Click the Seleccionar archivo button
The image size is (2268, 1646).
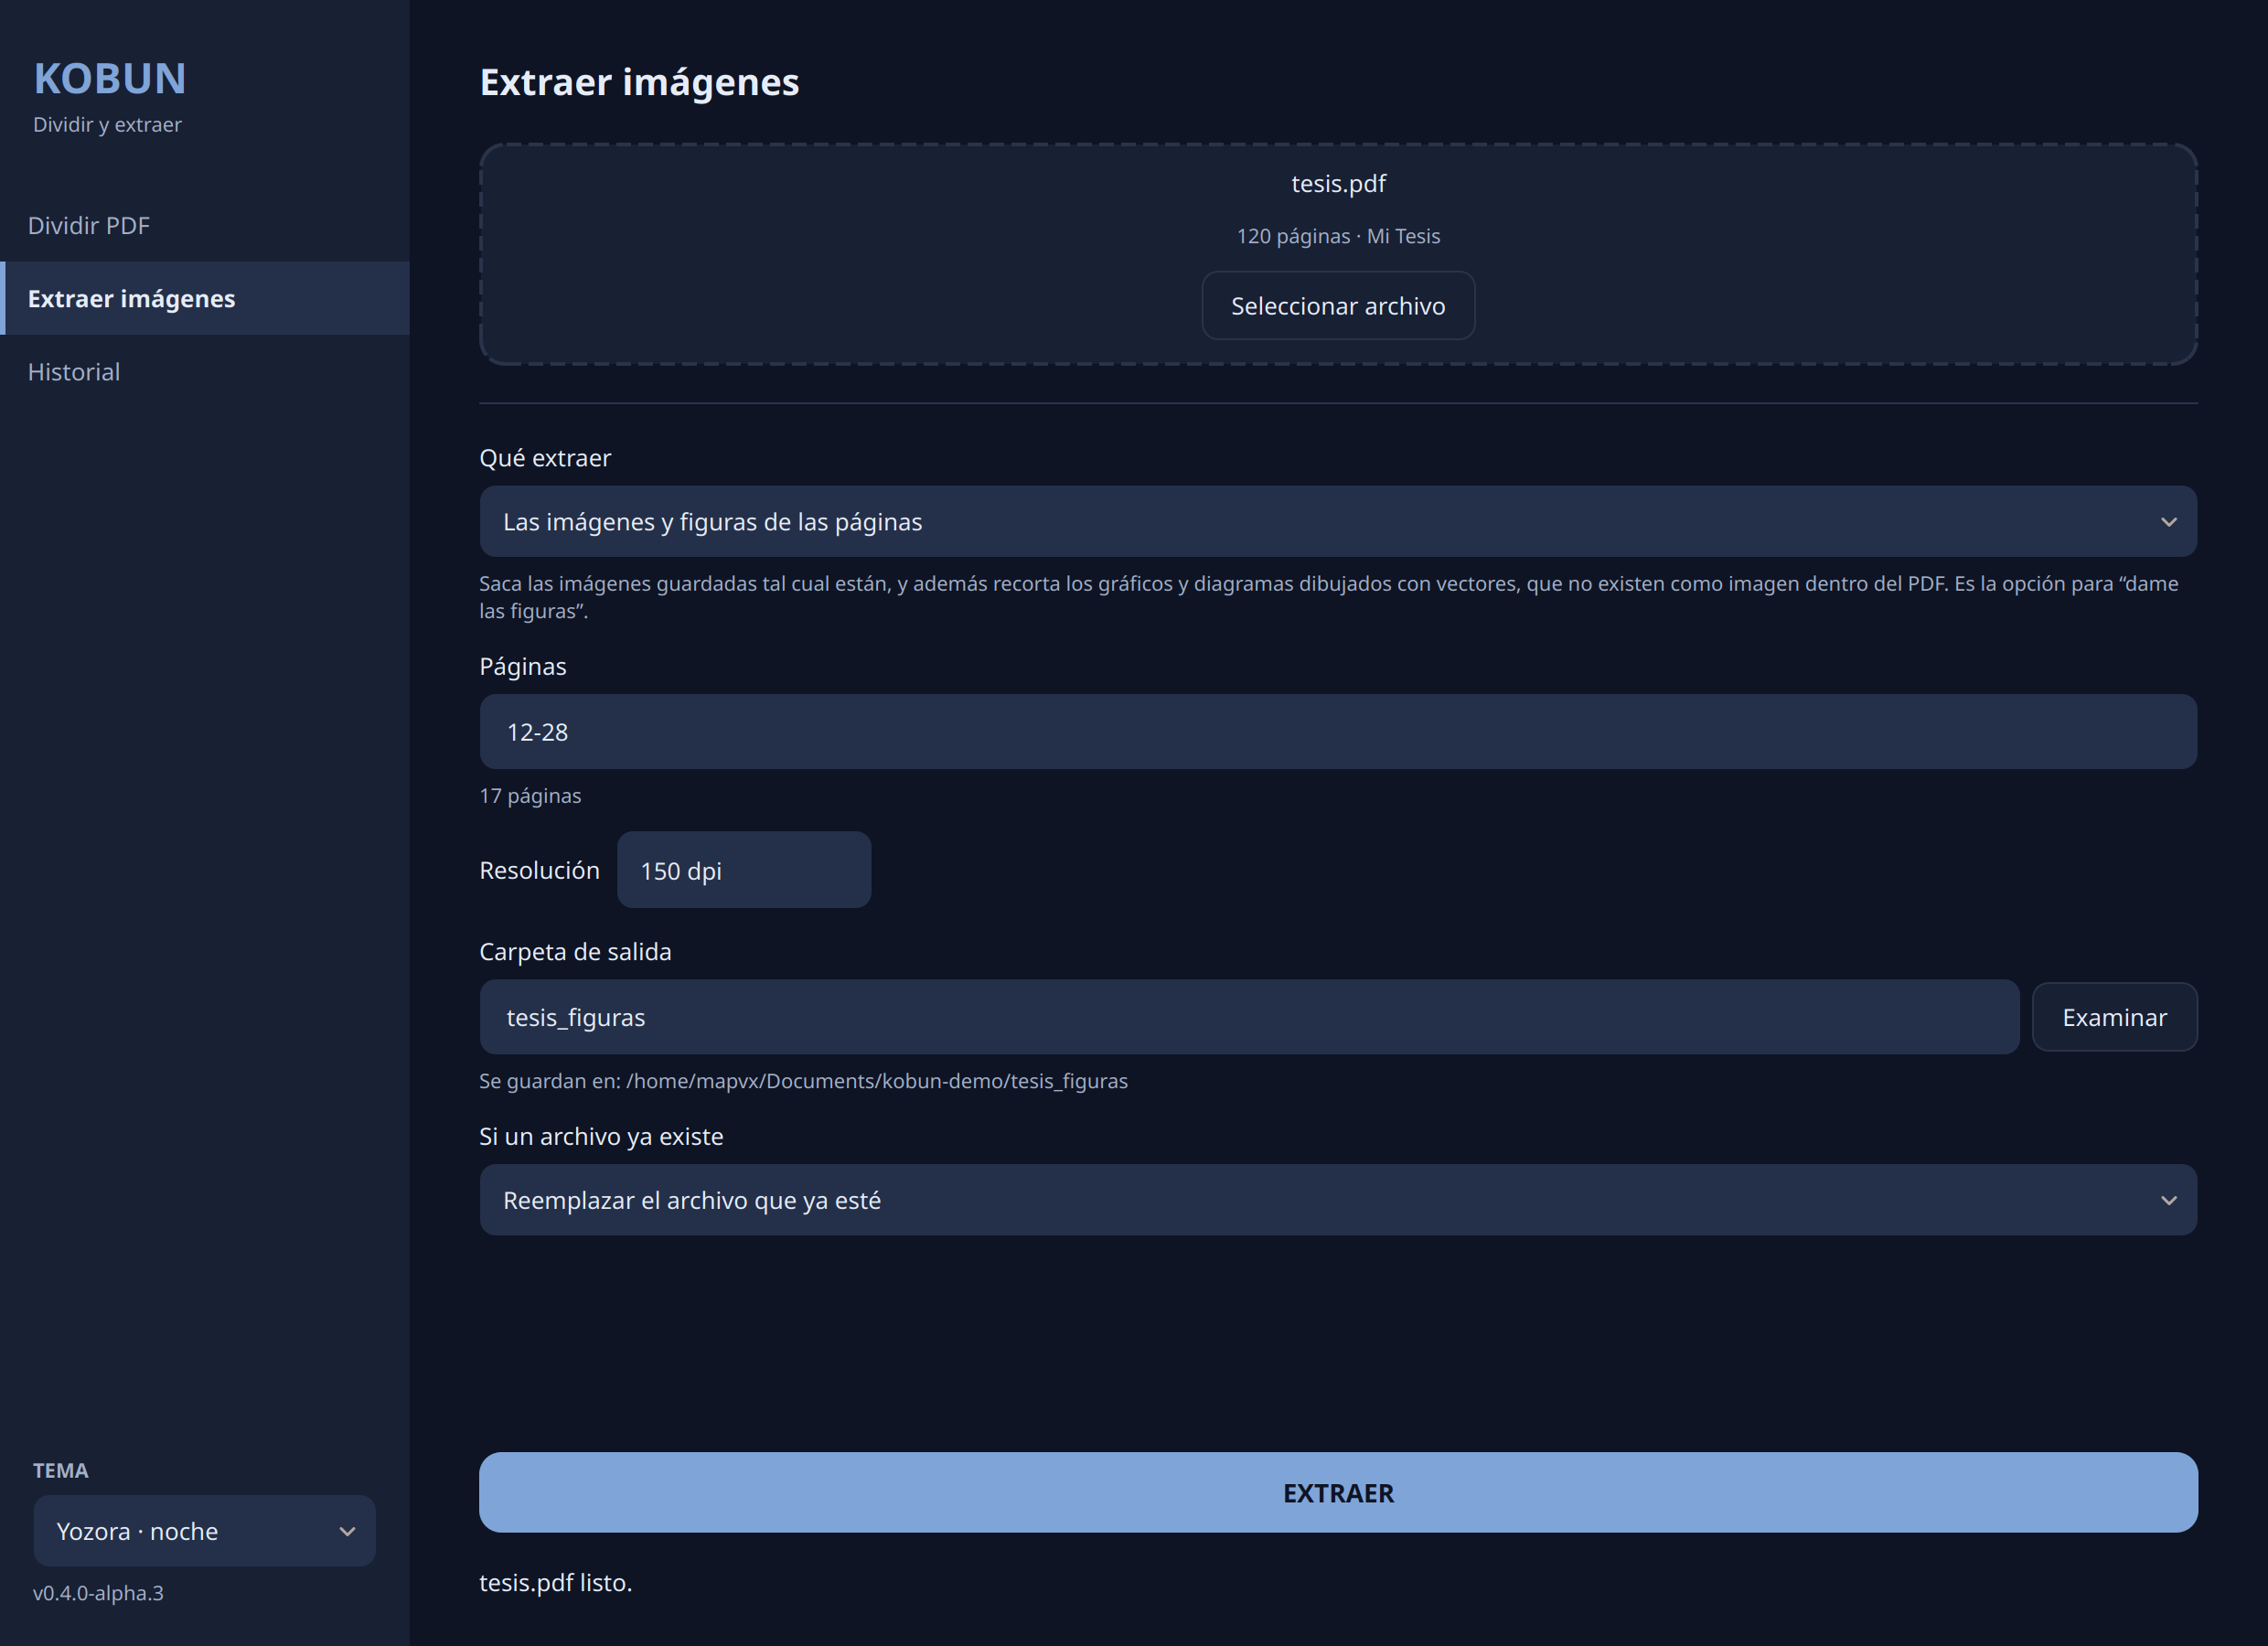point(1338,306)
